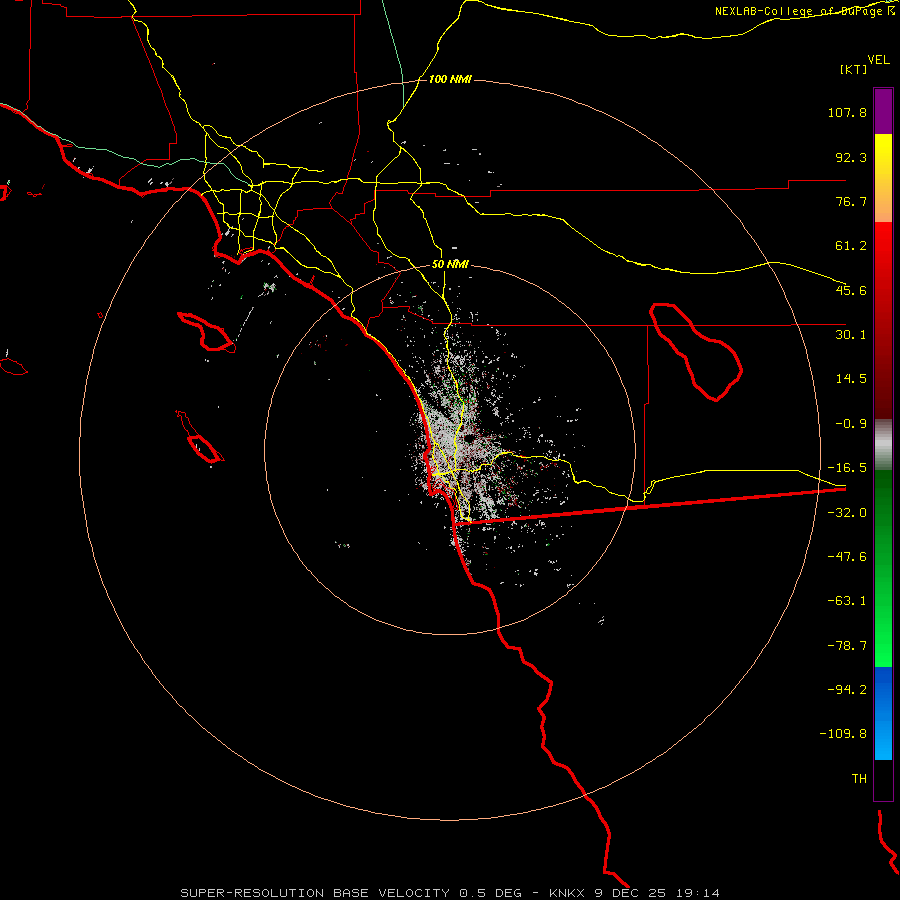Click the 30.1 velocity scale value
This screenshot has width=900, height=900.
coord(851,335)
